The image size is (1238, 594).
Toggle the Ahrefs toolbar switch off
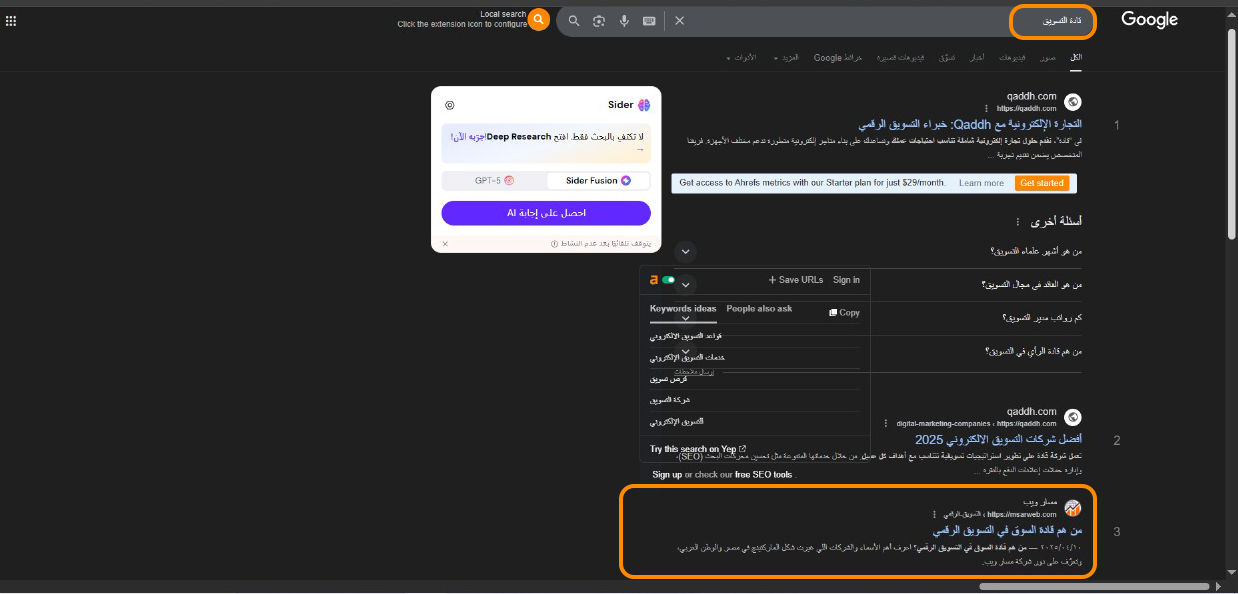(667, 281)
